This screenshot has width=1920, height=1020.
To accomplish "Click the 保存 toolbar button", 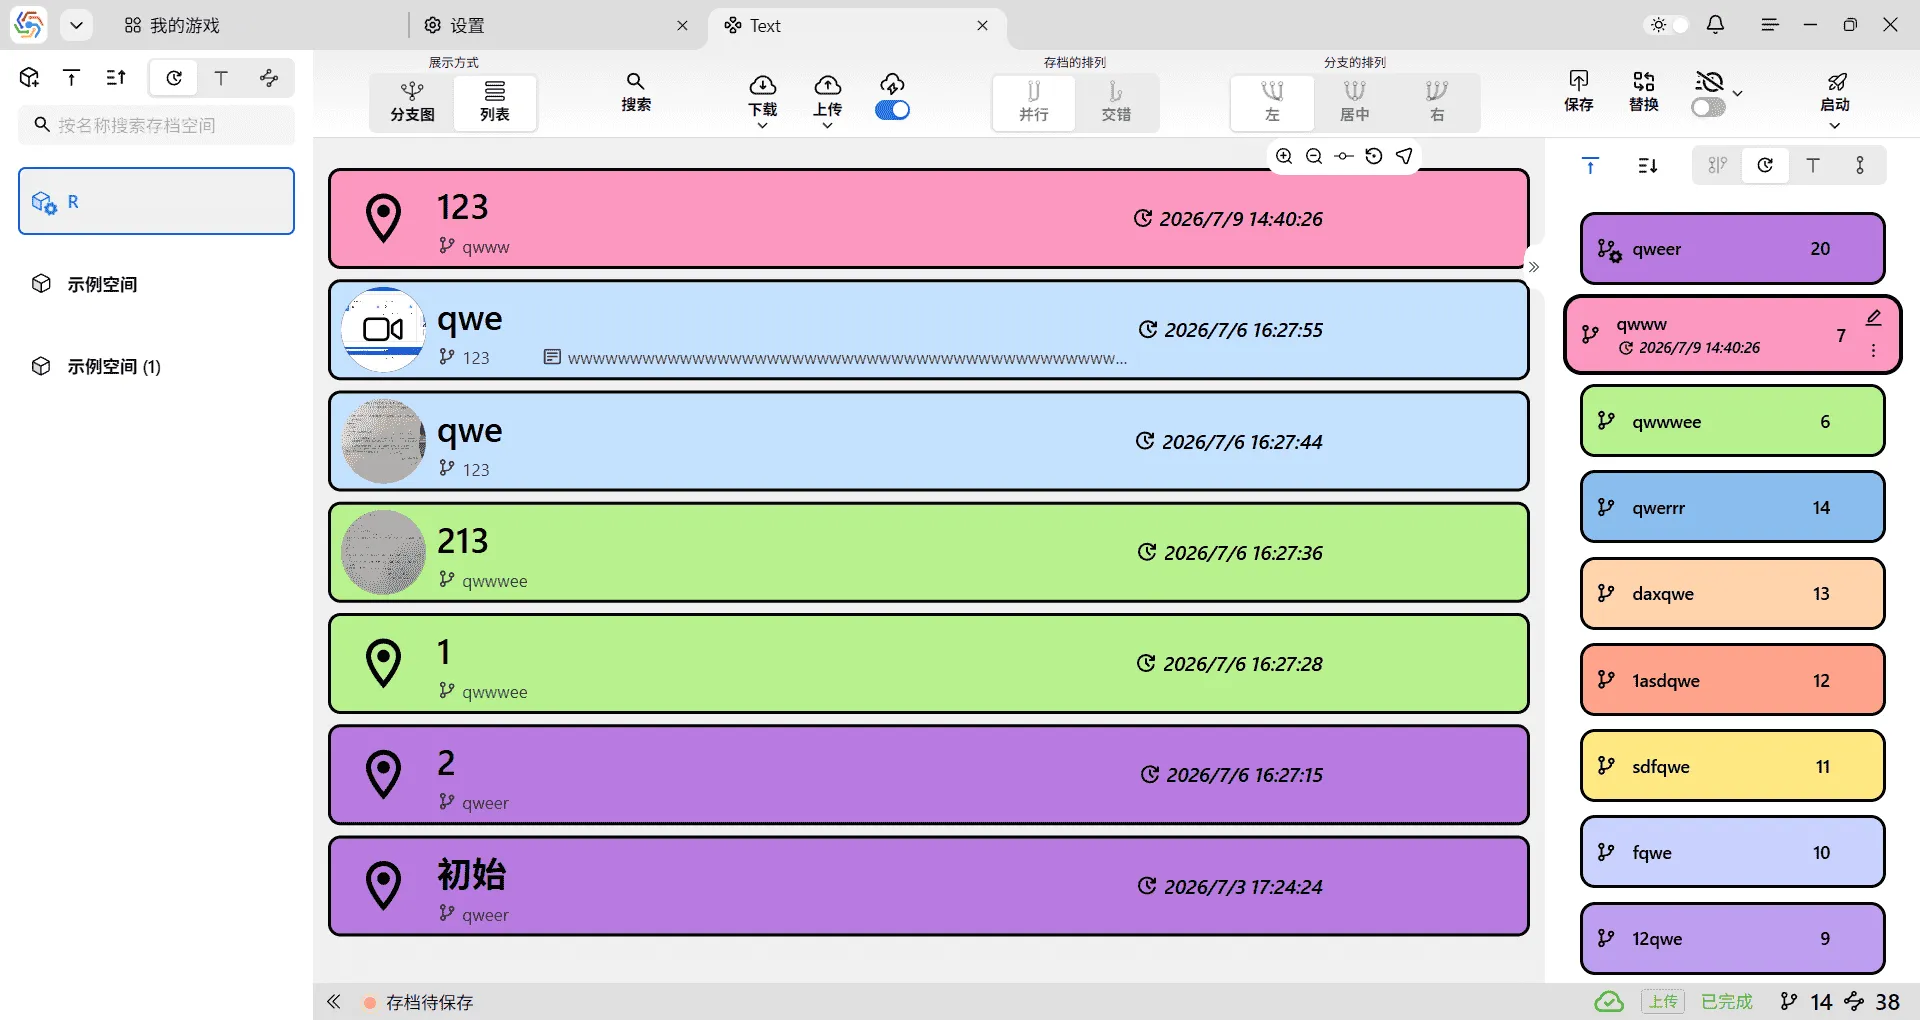I will tap(1579, 91).
